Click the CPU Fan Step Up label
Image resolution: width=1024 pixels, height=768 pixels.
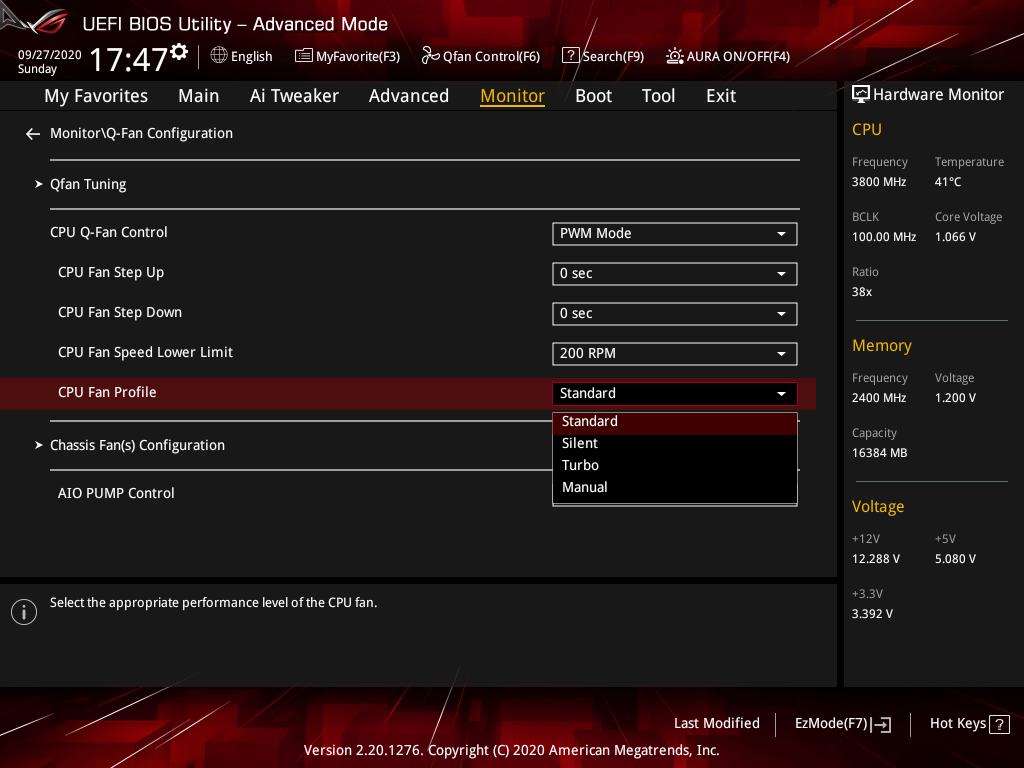(111, 273)
